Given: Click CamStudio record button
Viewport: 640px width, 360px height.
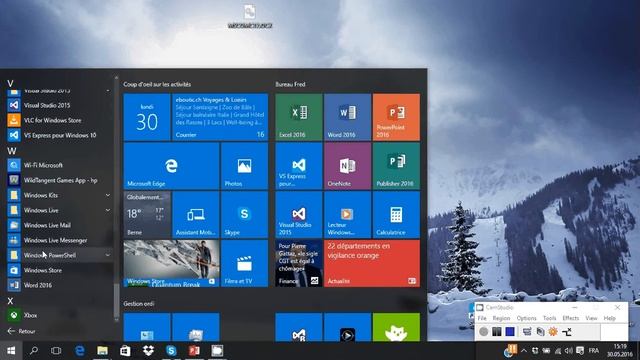Looking at the screenshot, I should point(484,331).
